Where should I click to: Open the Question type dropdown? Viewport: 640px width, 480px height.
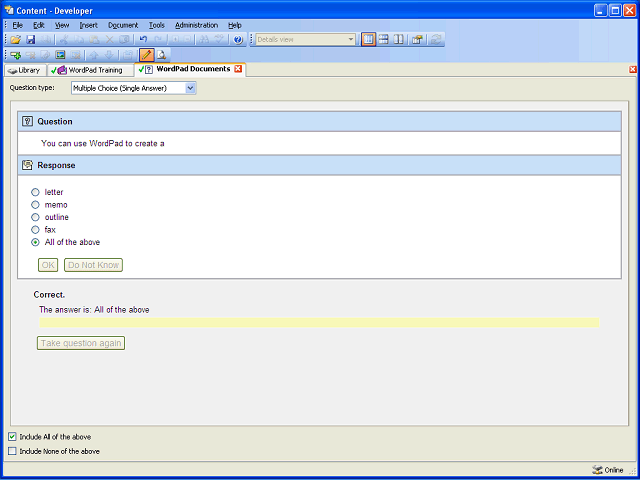tap(190, 88)
